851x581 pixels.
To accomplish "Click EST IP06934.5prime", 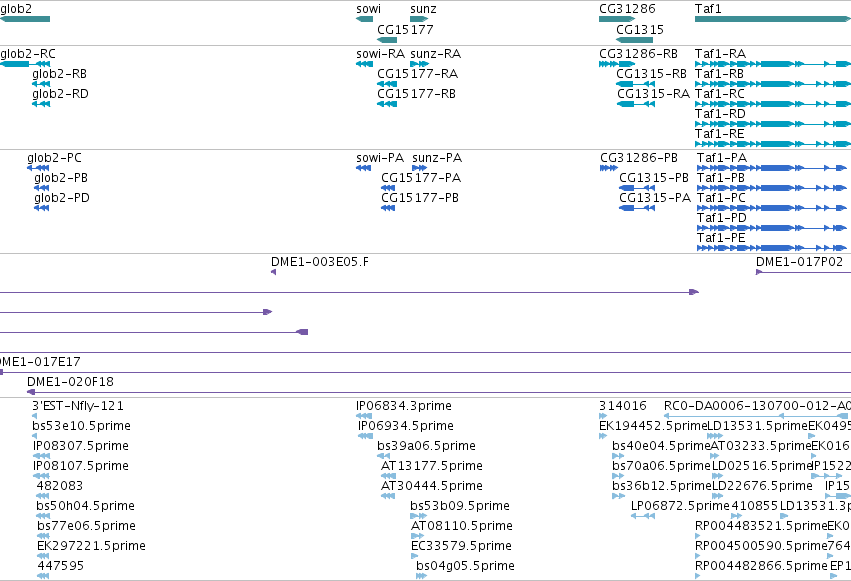I will pyautogui.click(x=365, y=436).
